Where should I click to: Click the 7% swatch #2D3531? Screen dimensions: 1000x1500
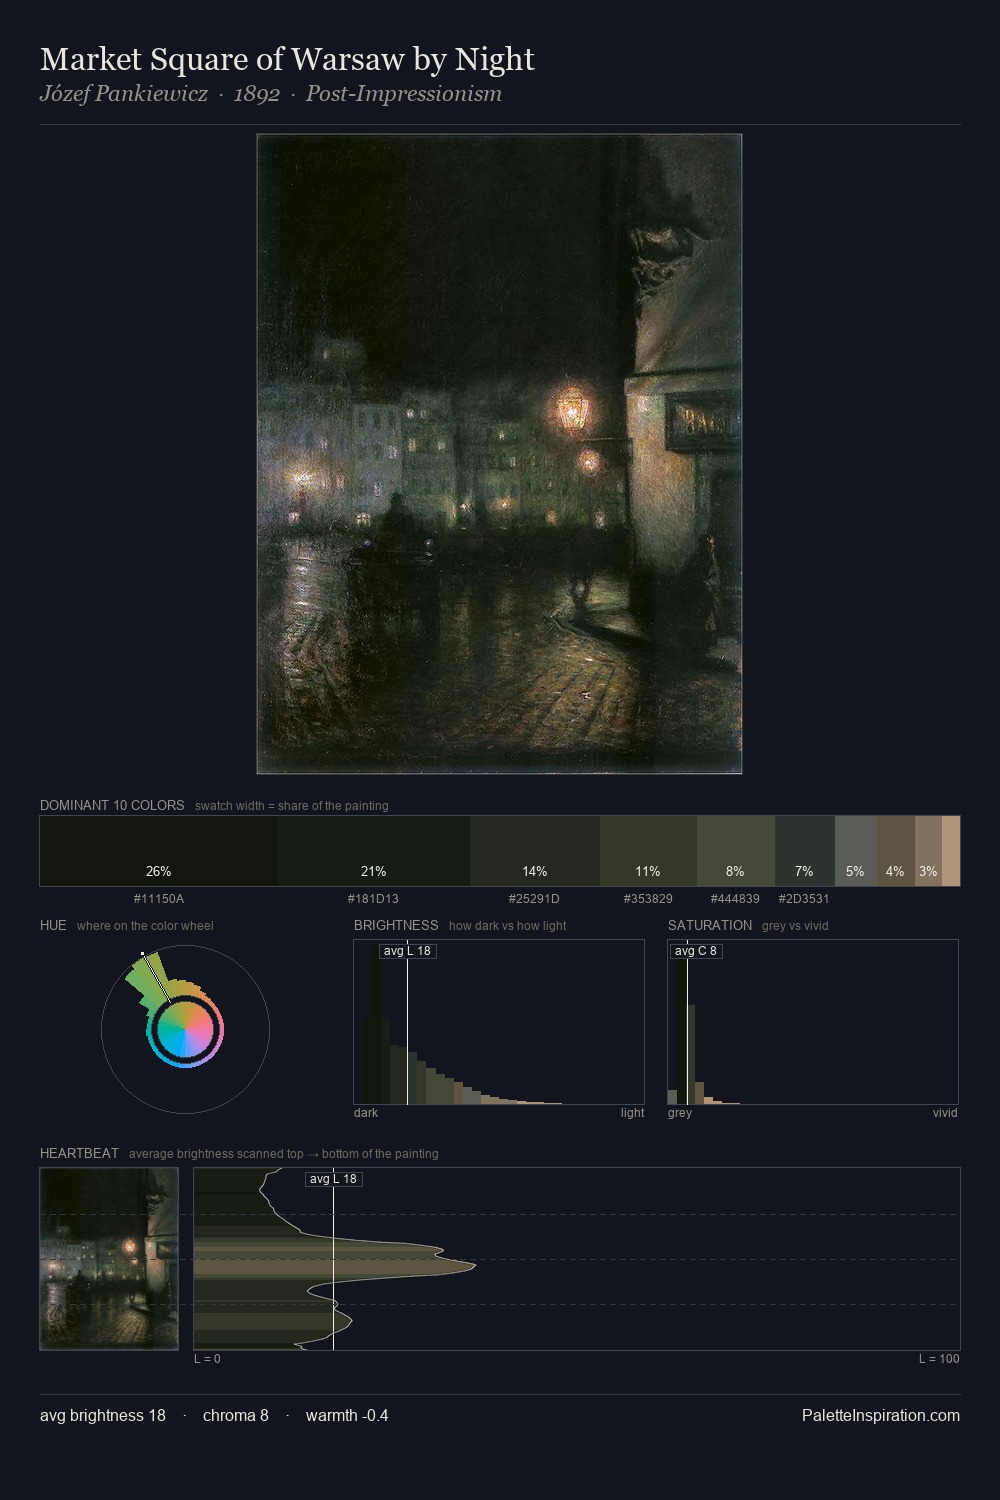point(805,851)
